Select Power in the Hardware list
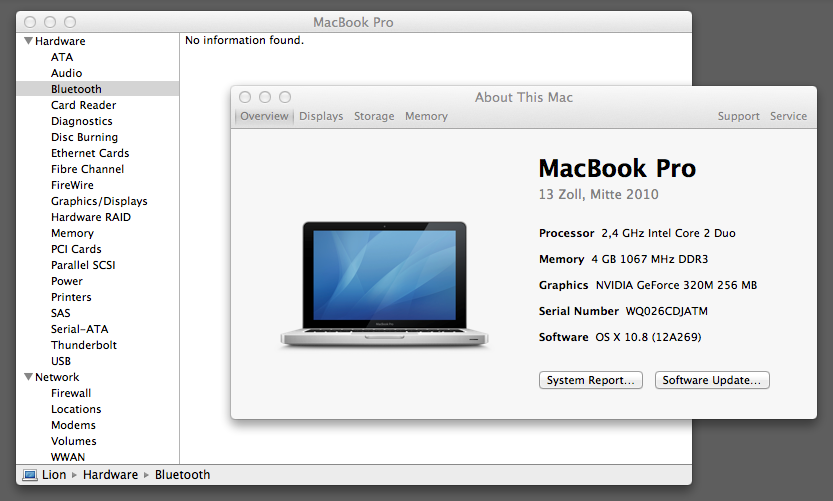Screen dimensions: 833x501 [x=67, y=281]
